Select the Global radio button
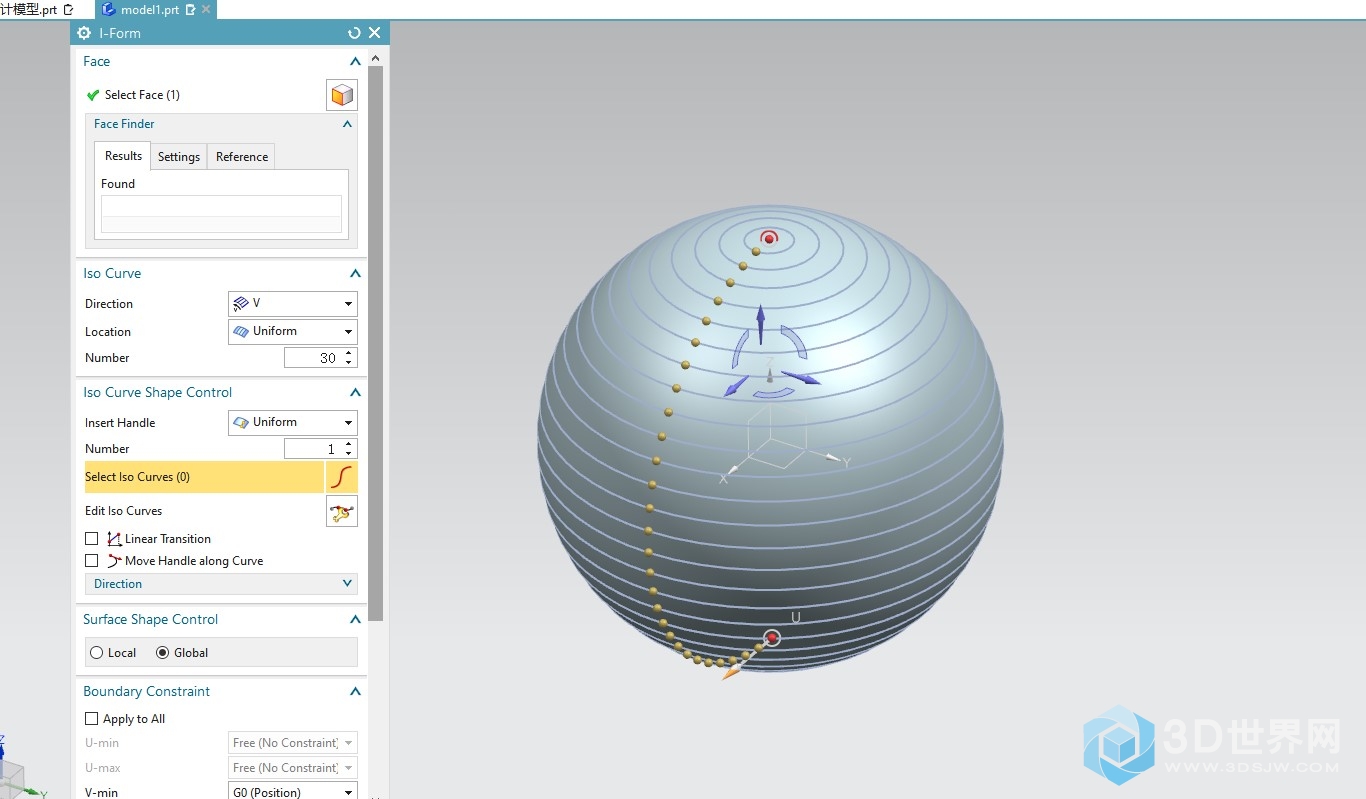This screenshot has width=1366, height=799. [x=163, y=653]
